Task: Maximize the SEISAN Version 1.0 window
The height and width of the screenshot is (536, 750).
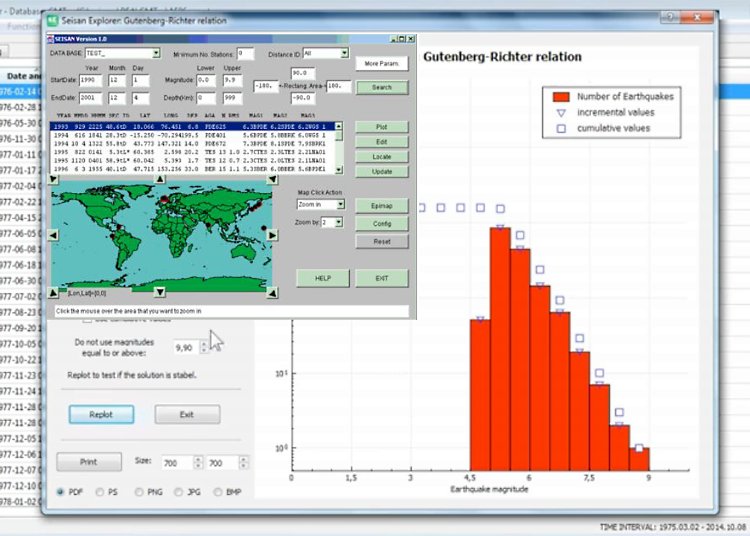Action: pyautogui.click(x=402, y=39)
